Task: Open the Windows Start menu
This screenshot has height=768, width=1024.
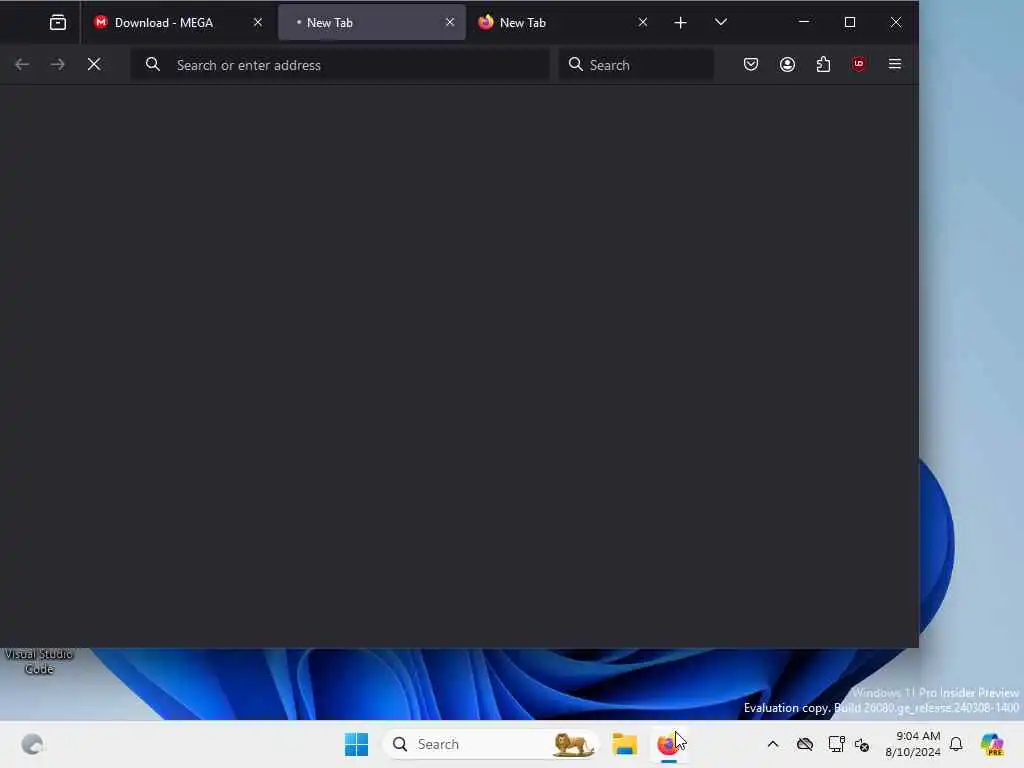Action: point(357,744)
